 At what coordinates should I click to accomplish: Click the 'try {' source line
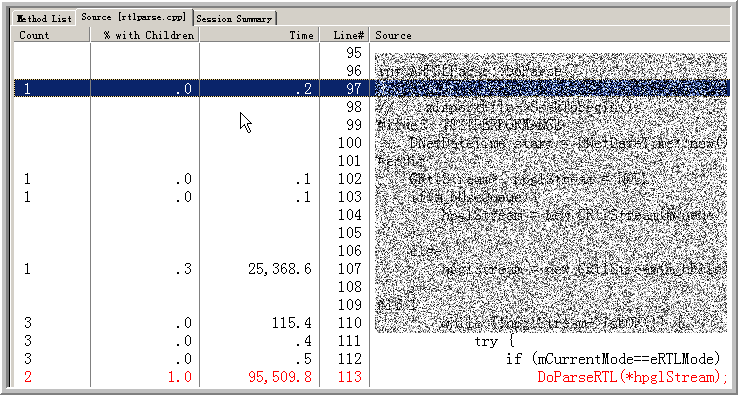click(x=494, y=341)
